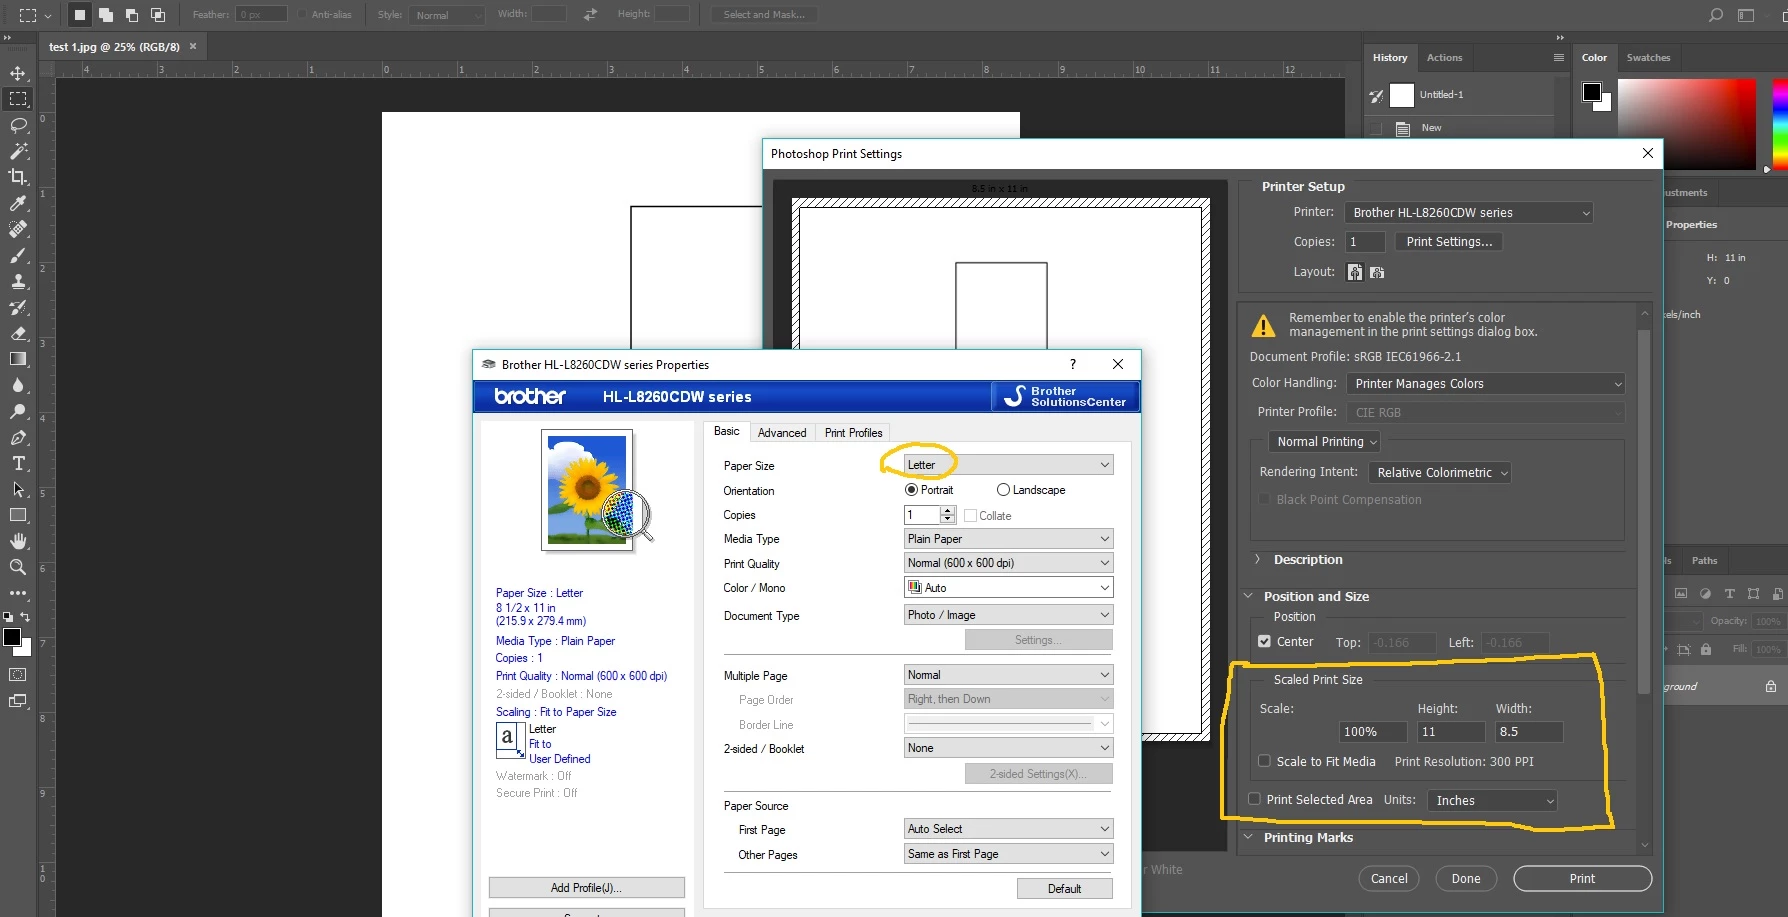Open the Media Type dropdown
The height and width of the screenshot is (917, 1788).
1008,539
